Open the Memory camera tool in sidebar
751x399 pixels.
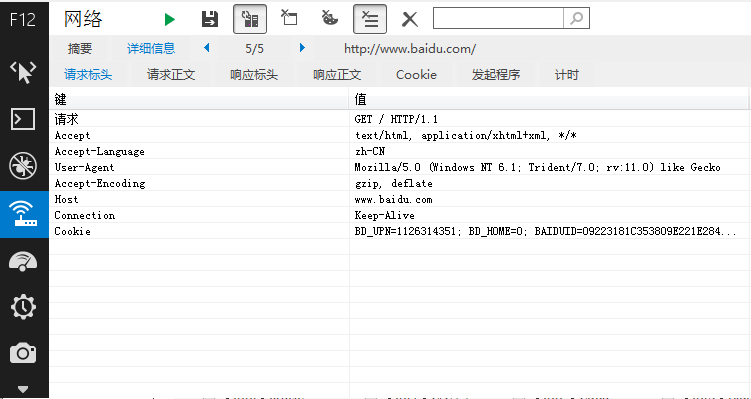tap(23, 354)
